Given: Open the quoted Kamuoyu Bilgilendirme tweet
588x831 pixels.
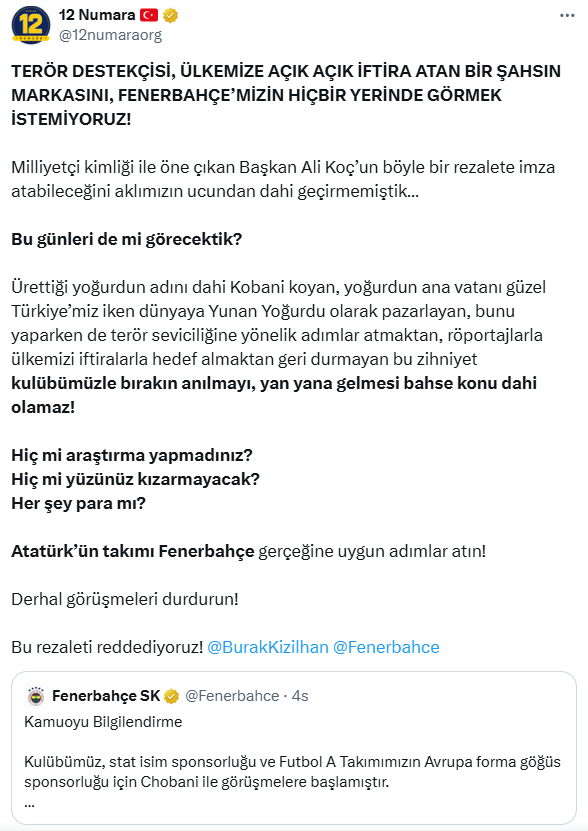Looking at the screenshot, I should [x=294, y=747].
